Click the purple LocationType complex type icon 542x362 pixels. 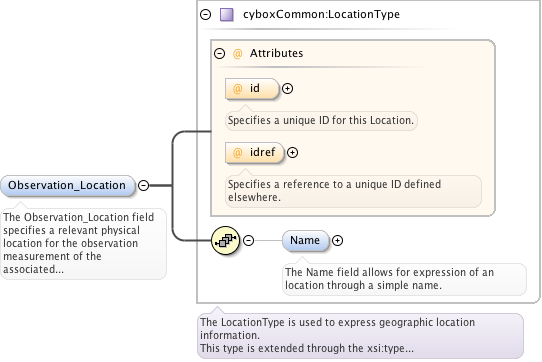(x=227, y=15)
